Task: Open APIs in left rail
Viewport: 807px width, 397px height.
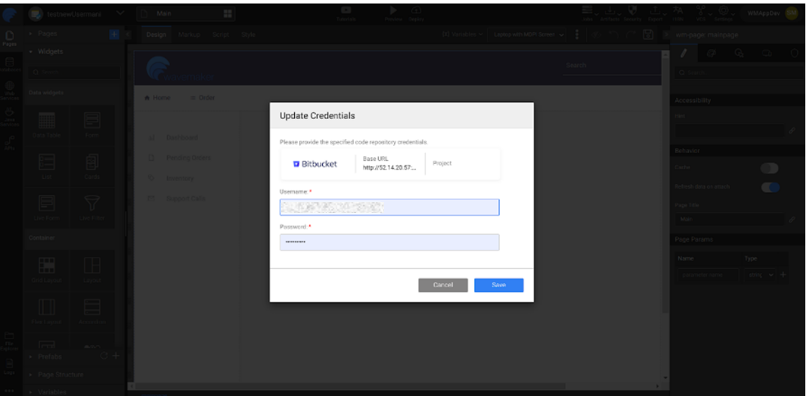Action: pyautogui.click(x=9, y=143)
